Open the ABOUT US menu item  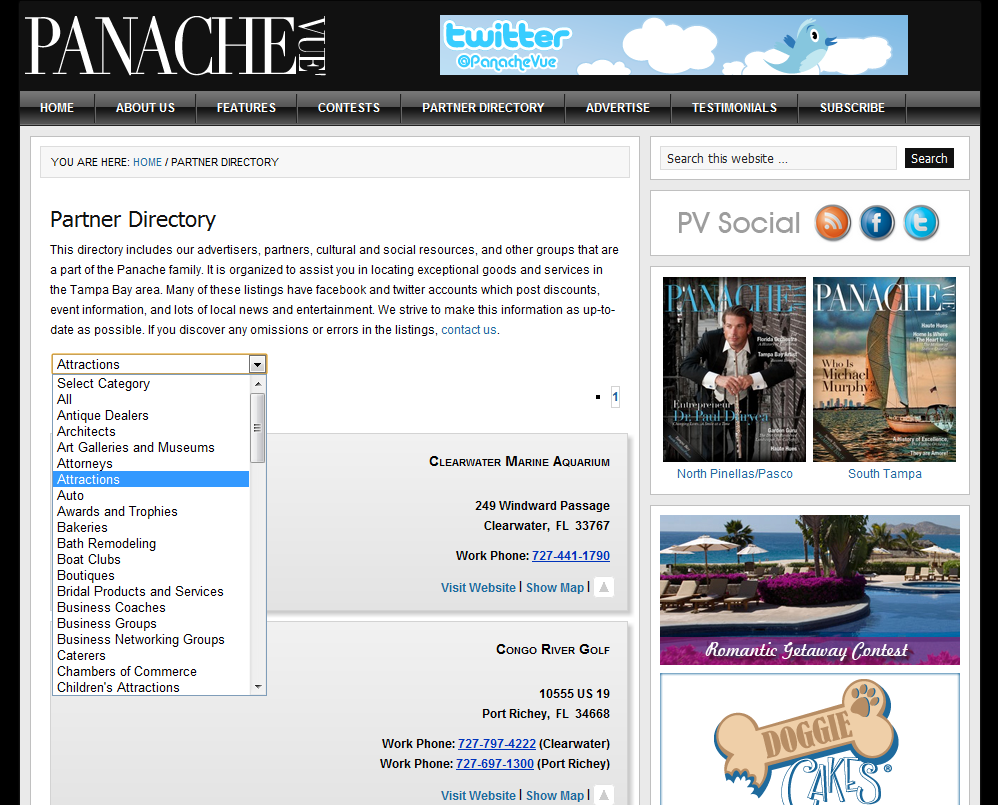[x=145, y=108]
